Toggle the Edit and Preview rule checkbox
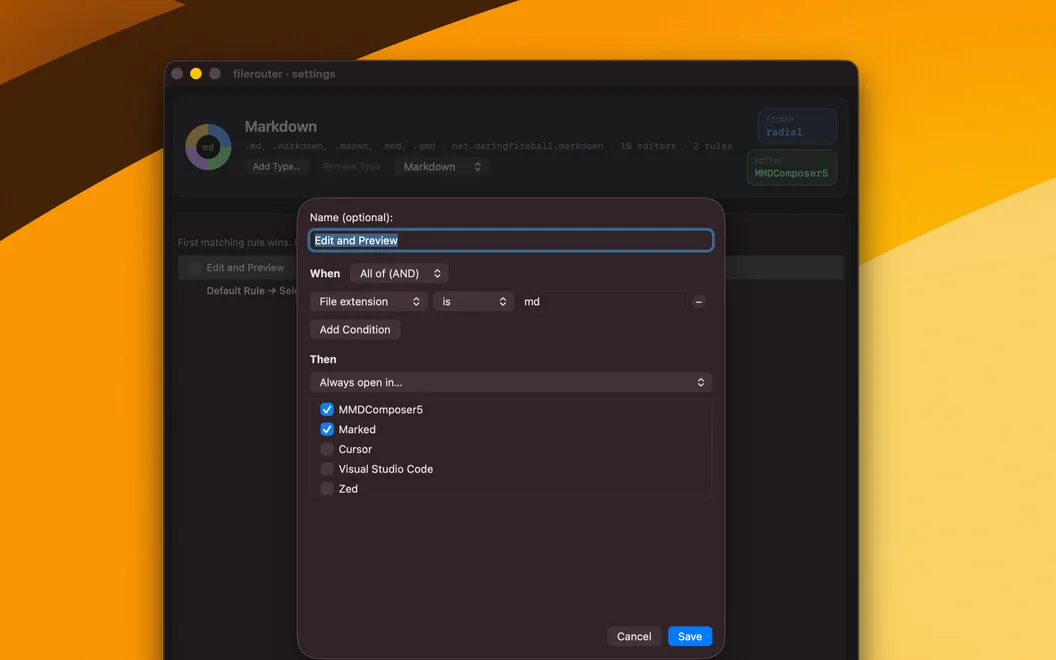 point(194,267)
